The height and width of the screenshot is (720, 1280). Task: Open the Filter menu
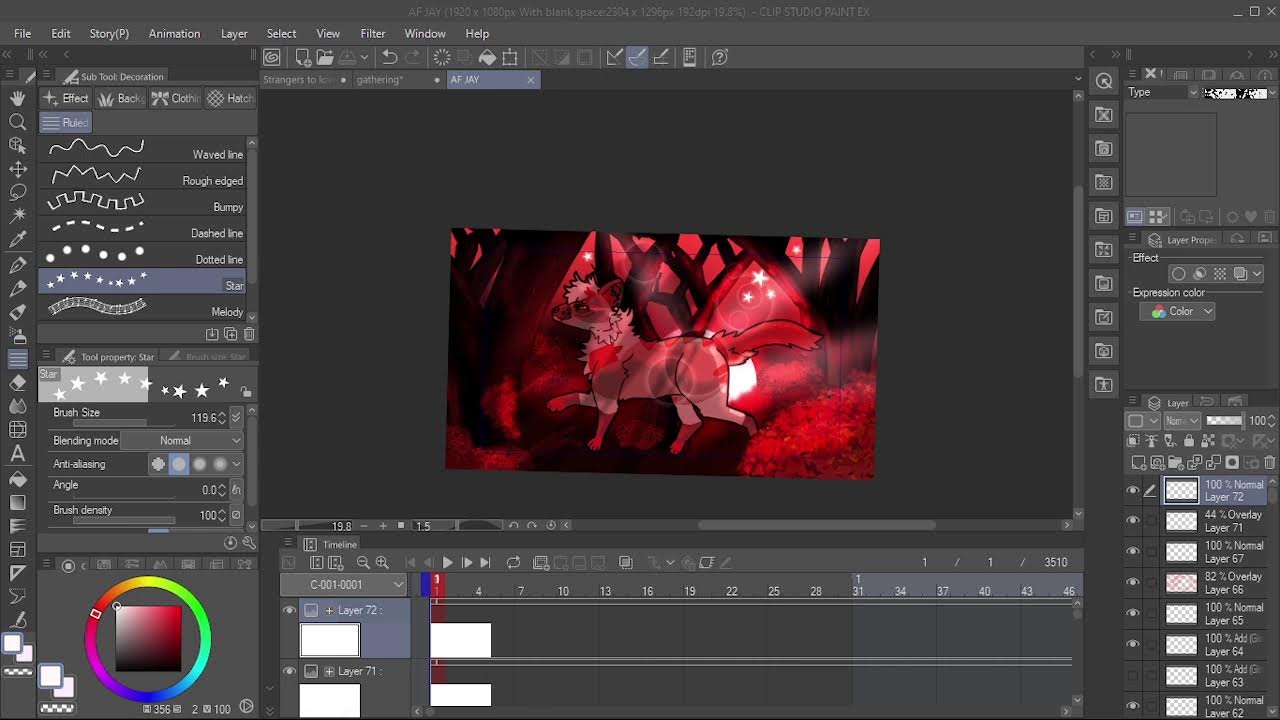(x=373, y=33)
